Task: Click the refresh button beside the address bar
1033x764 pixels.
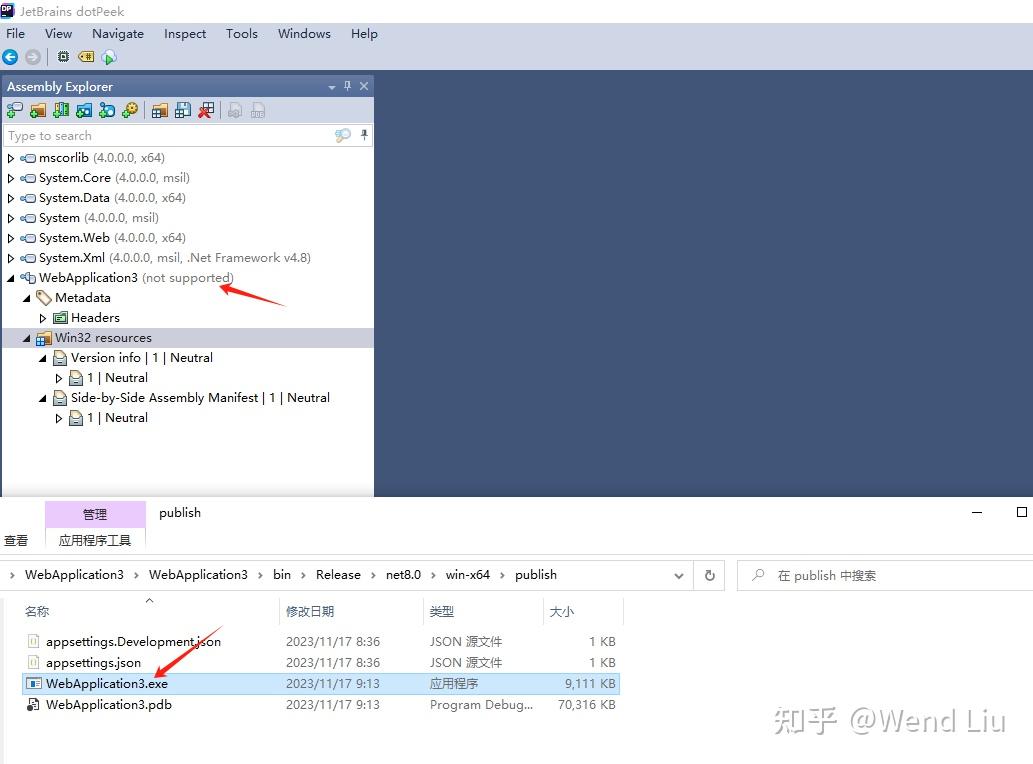Action: (x=709, y=575)
